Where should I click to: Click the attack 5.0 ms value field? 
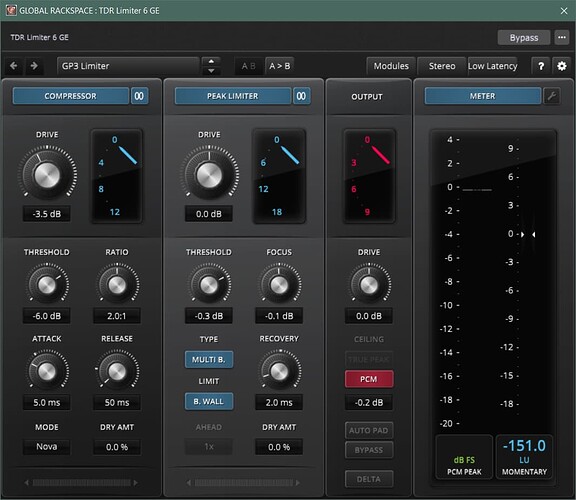click(x=47, y=402)
